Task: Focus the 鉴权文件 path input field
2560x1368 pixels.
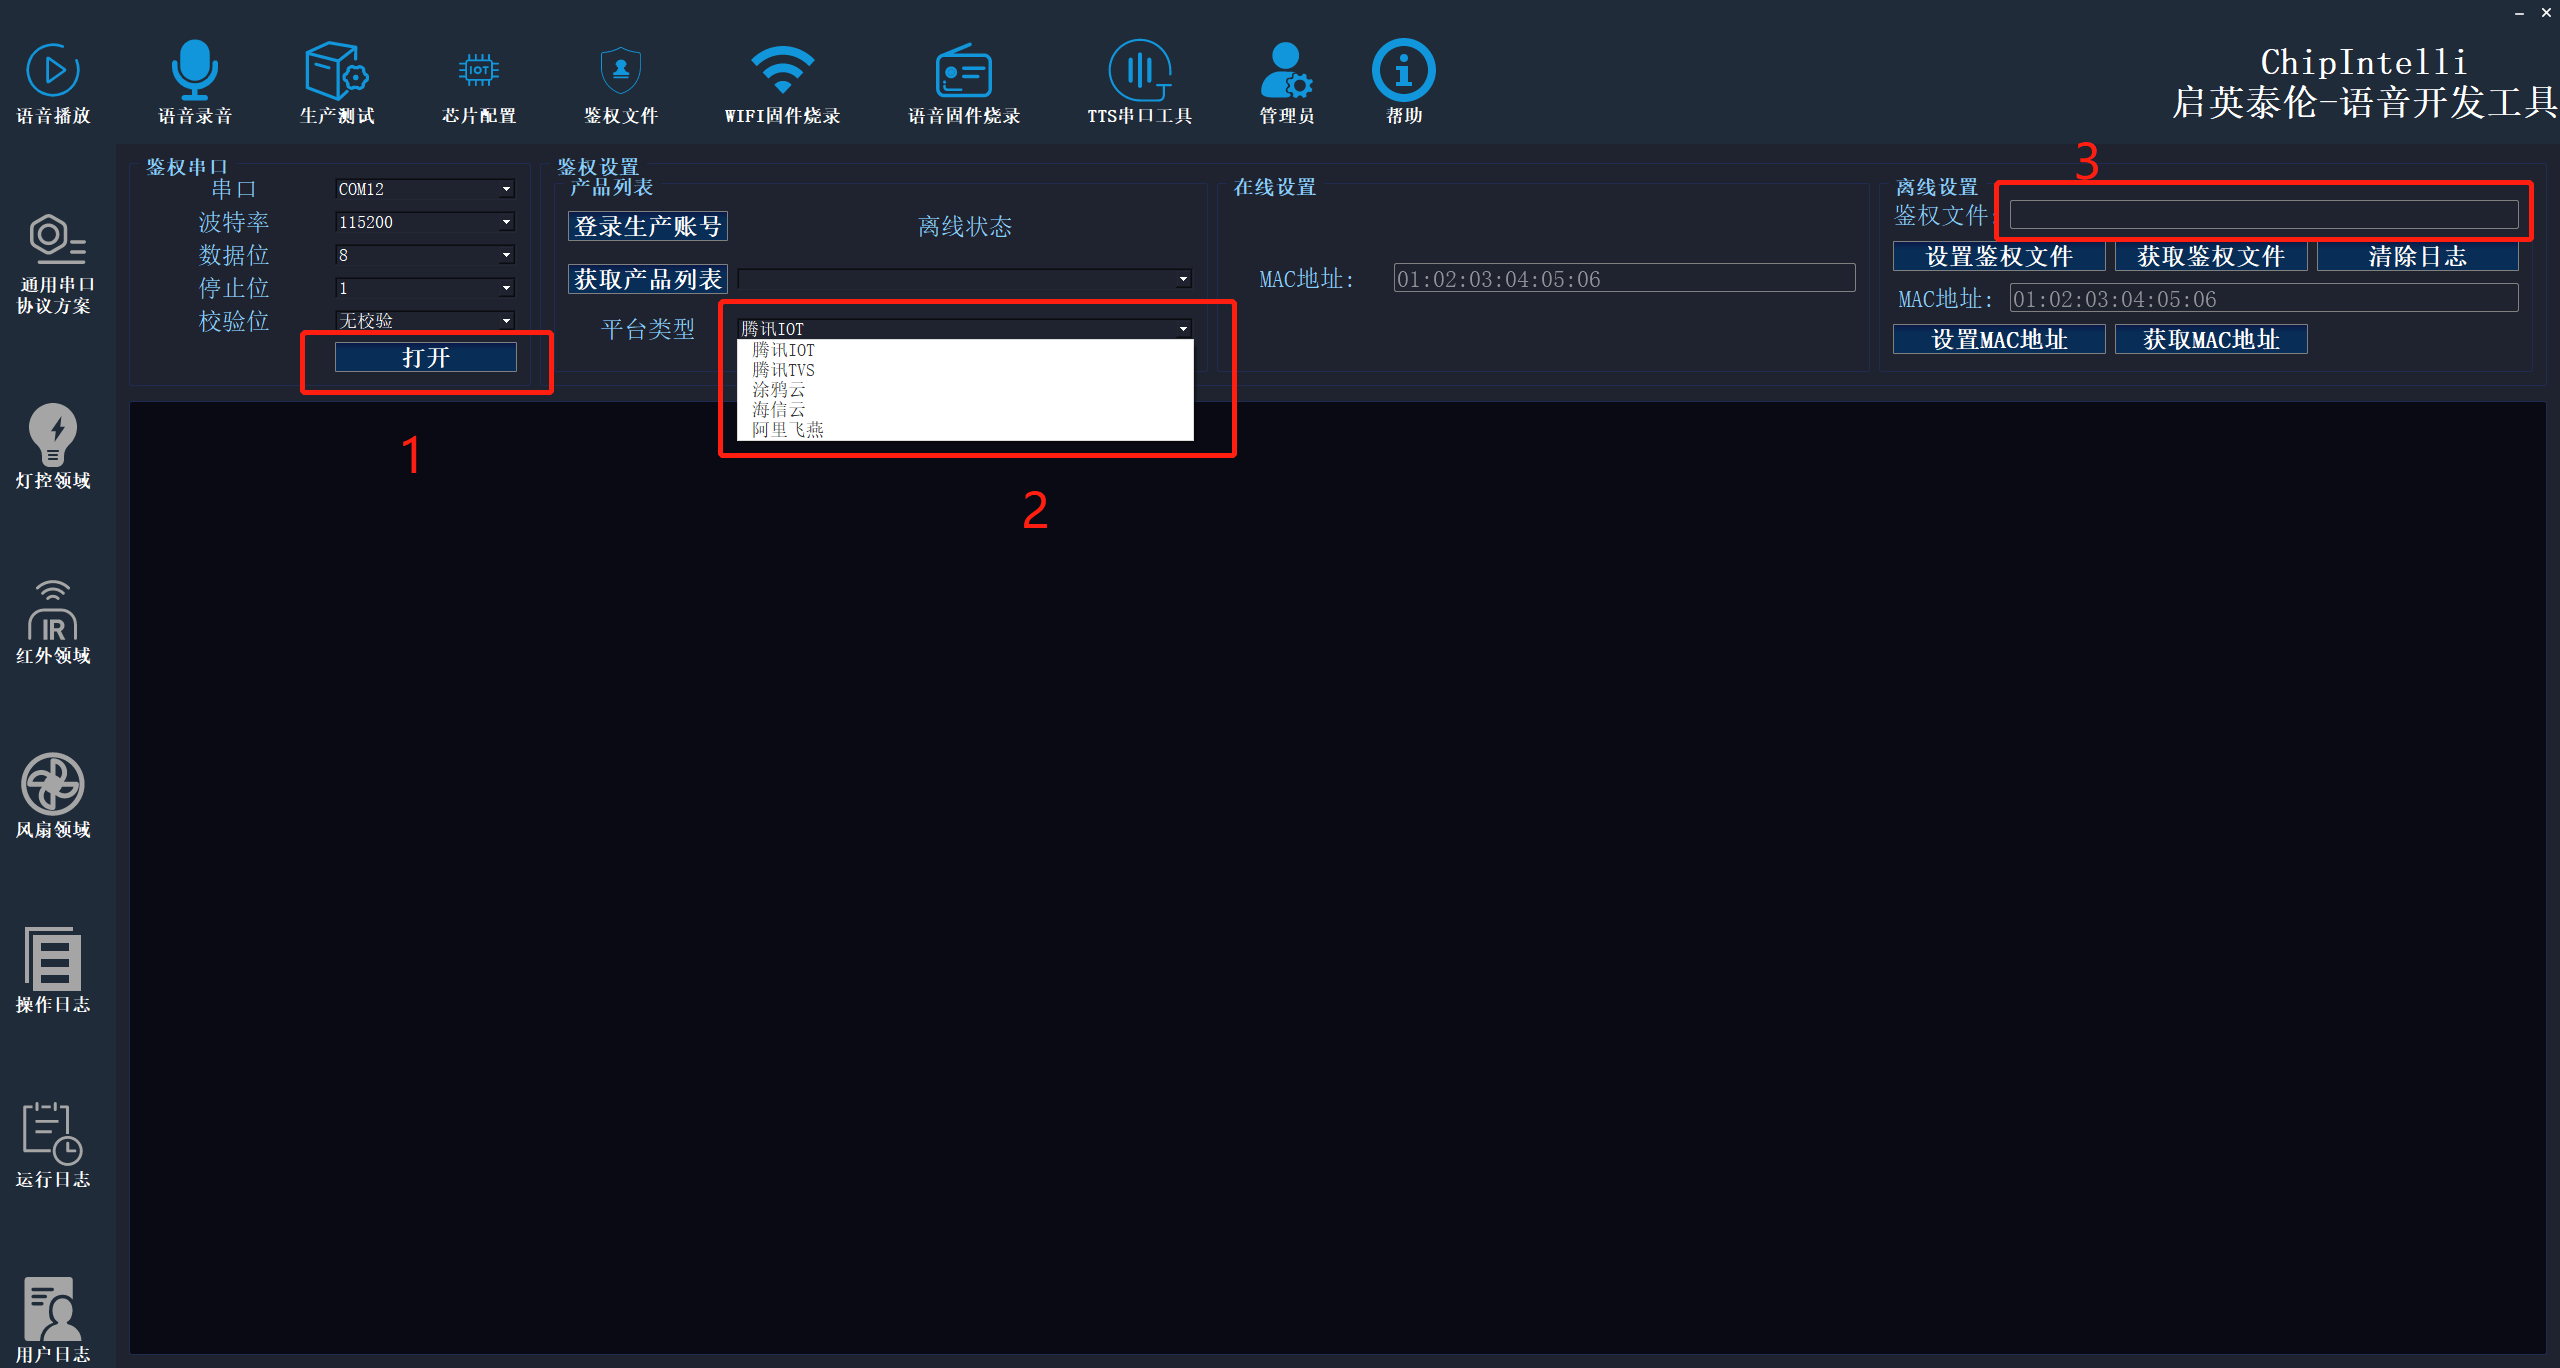Action: [2264, 214]
